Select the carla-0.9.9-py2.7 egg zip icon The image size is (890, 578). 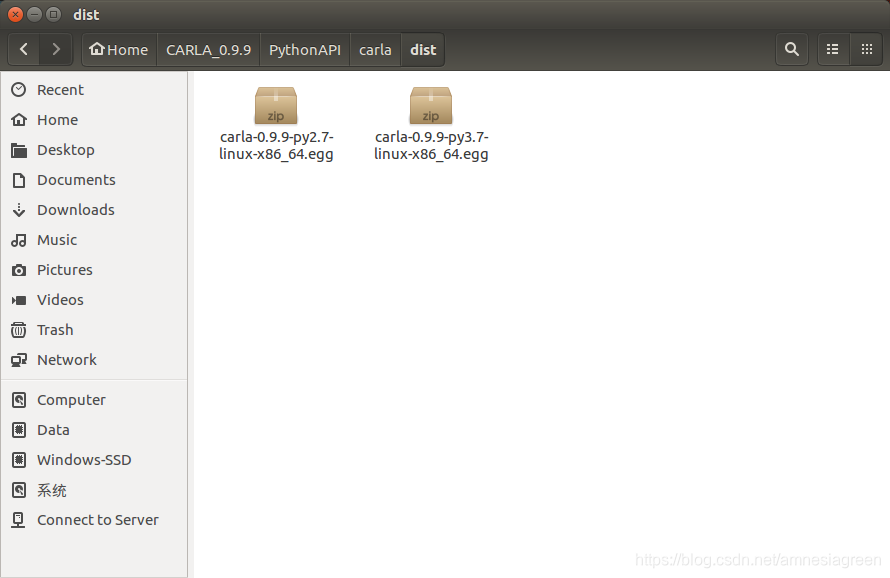pos(276,106)
